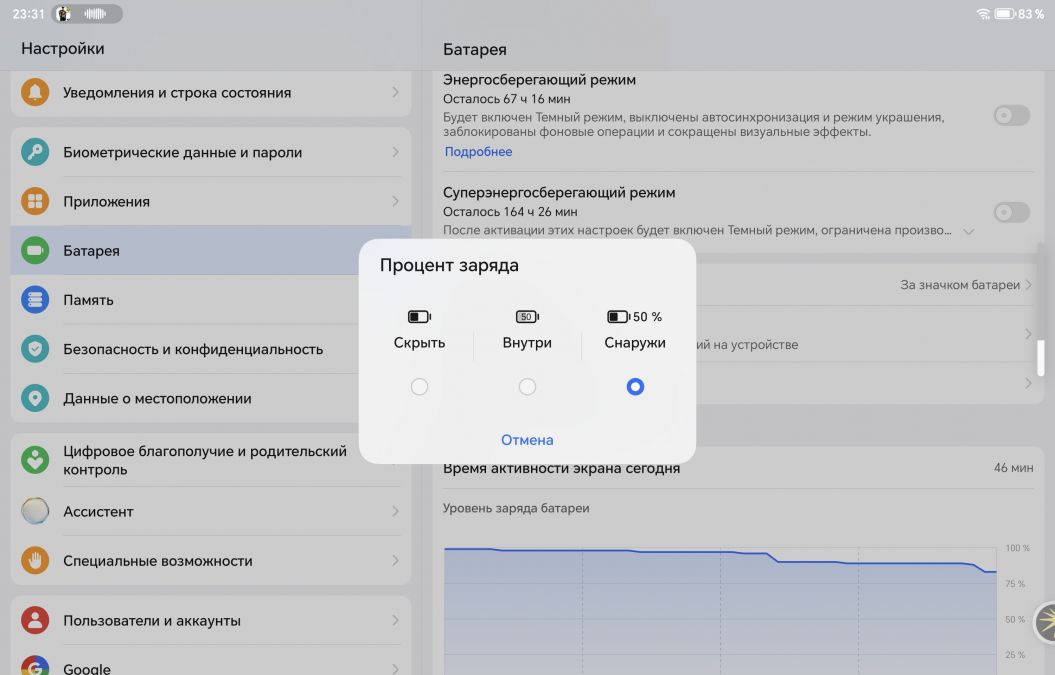Click the blue Память storage icon

[x=35, y=299]
